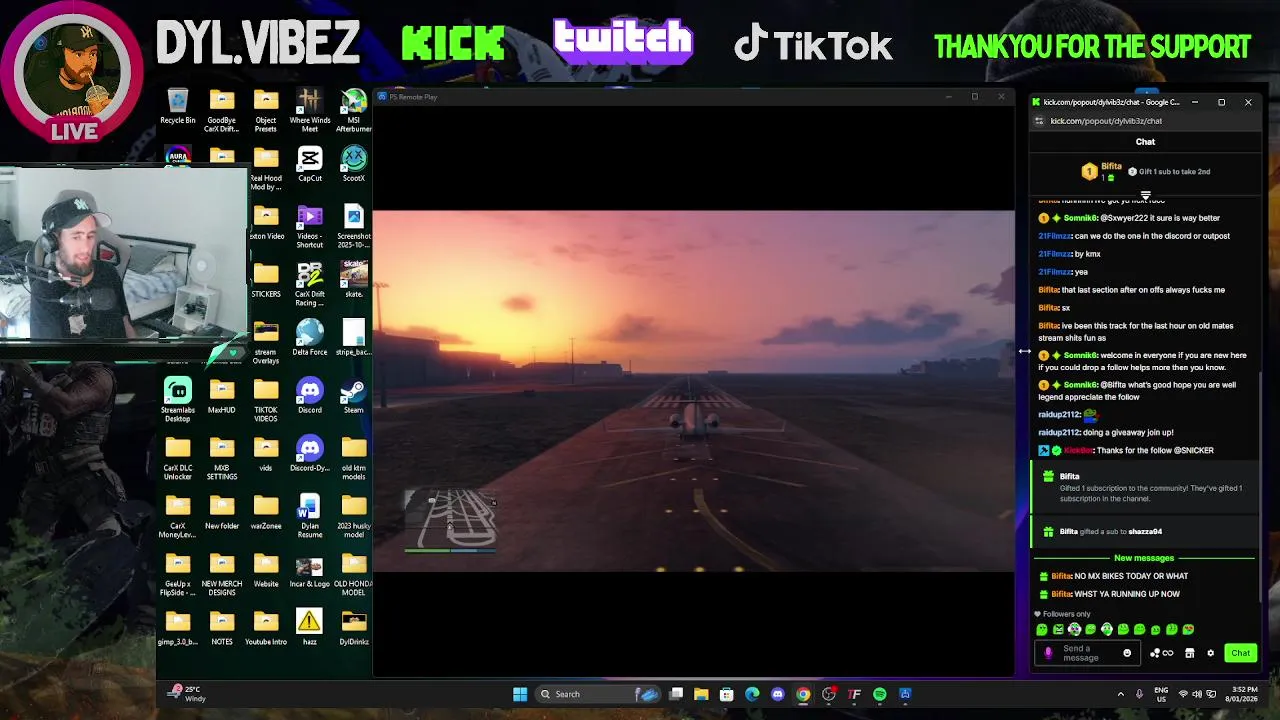This screenshot has height=720, width=1280.
Task: Open File Explorer from the taskbar
Action: pos(701,694)
